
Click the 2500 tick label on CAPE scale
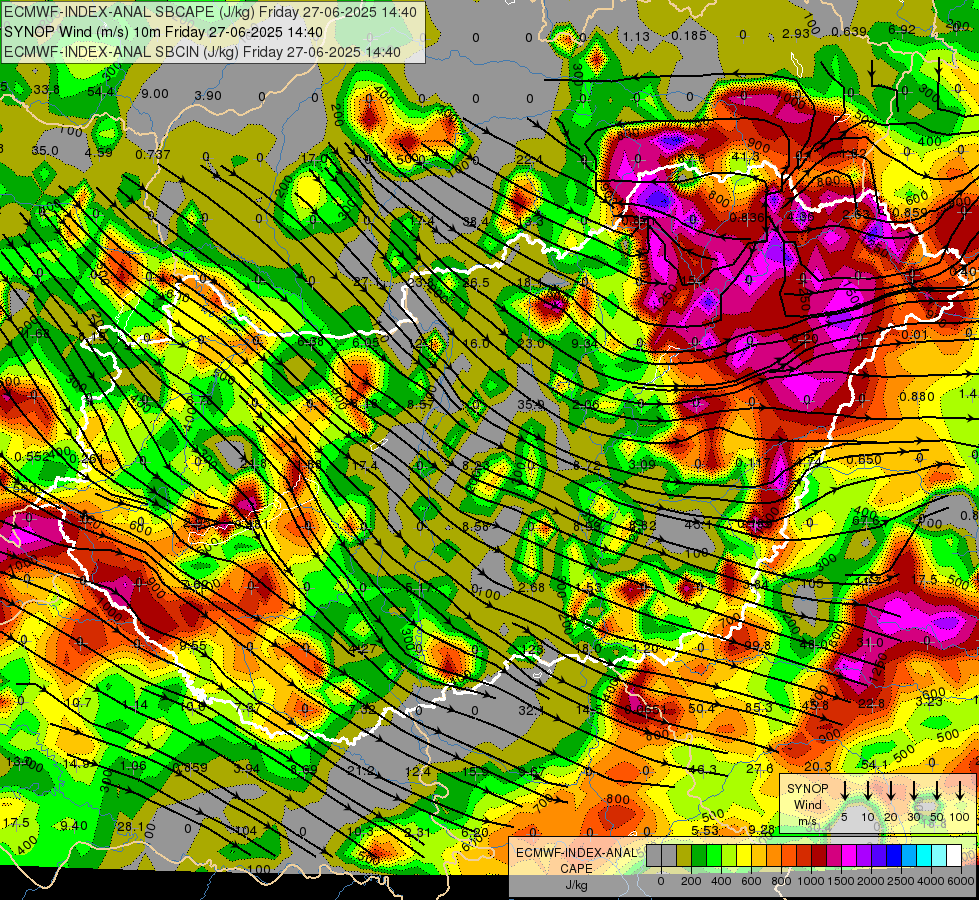point(901,881)
